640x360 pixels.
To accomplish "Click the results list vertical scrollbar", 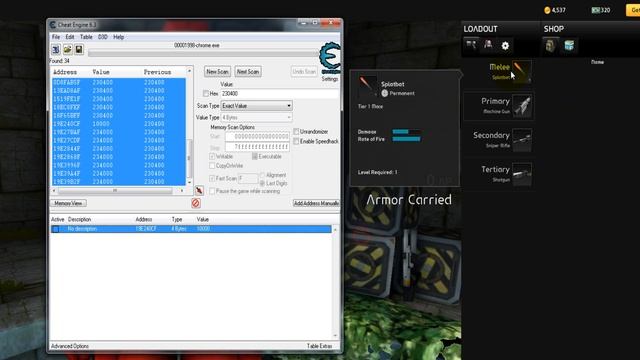I will (189, 127).
